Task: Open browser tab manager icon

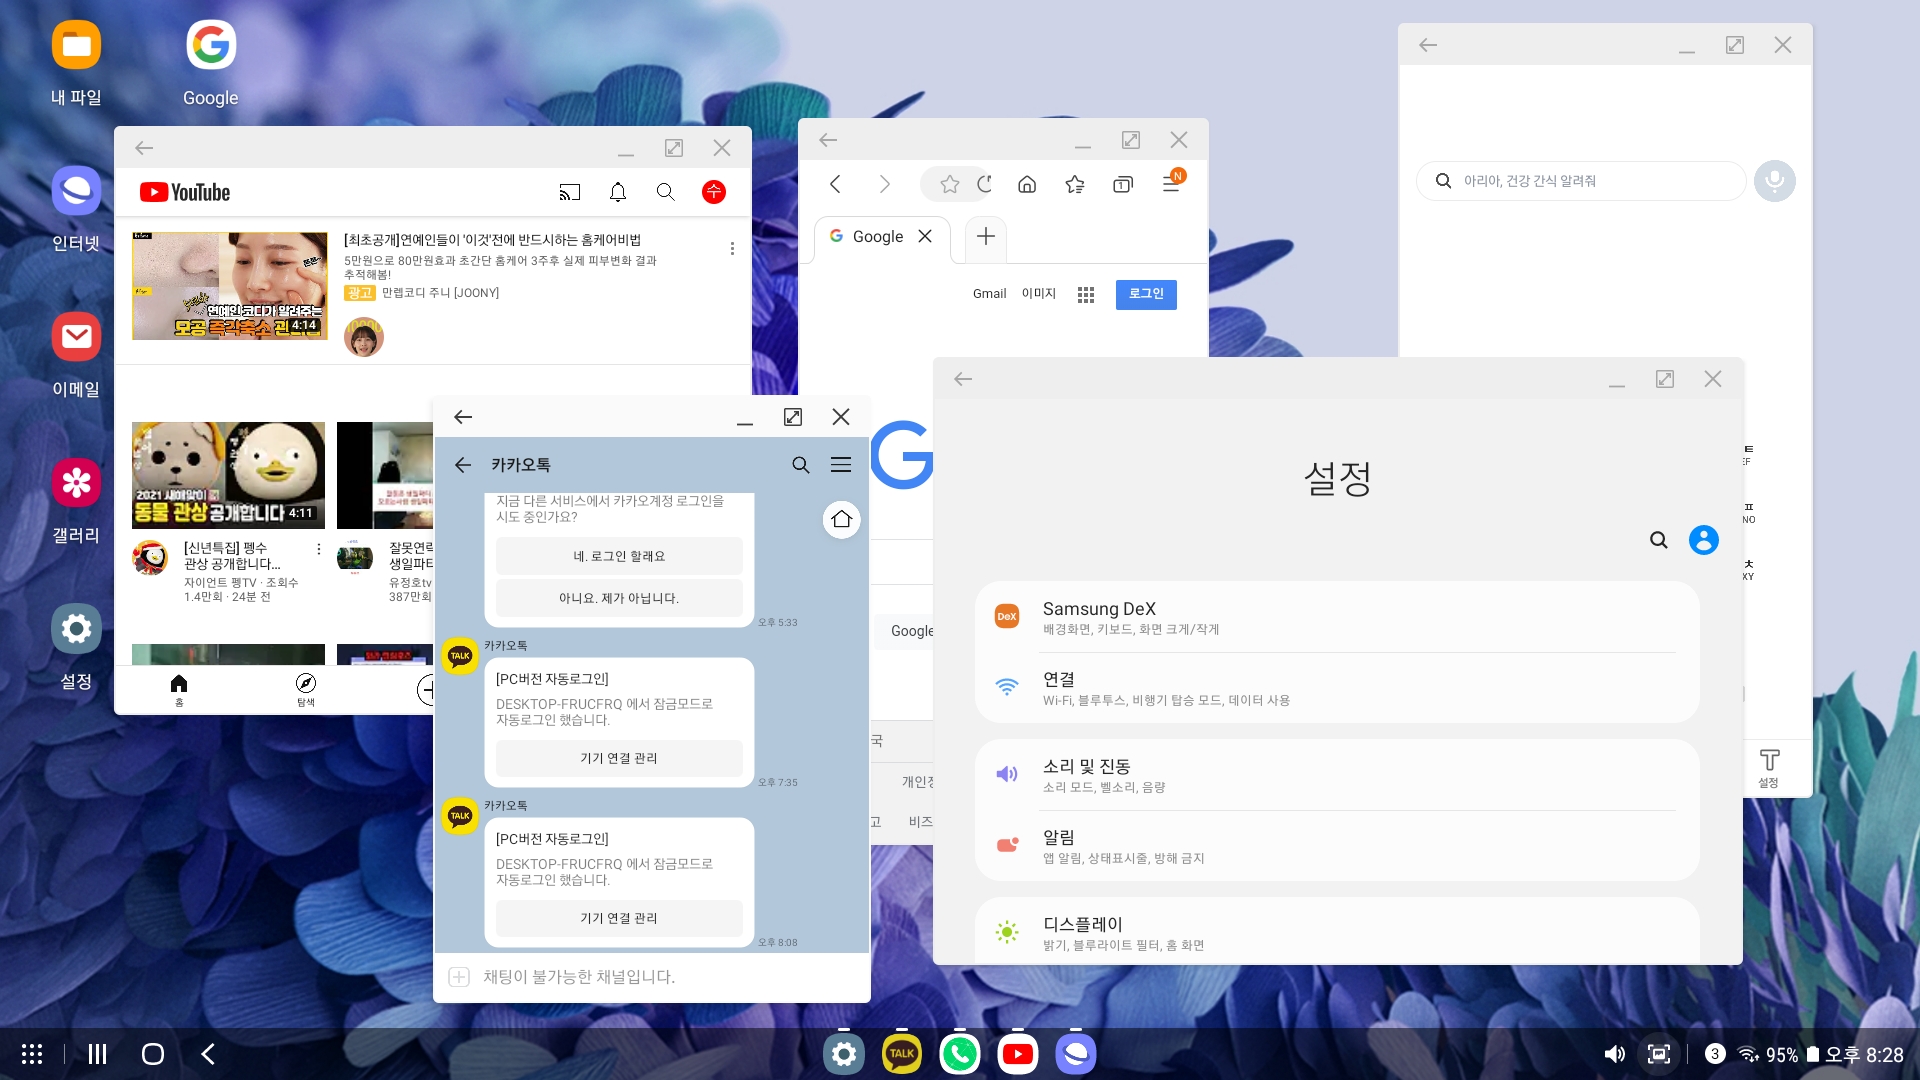Action: pos(1123,184)
